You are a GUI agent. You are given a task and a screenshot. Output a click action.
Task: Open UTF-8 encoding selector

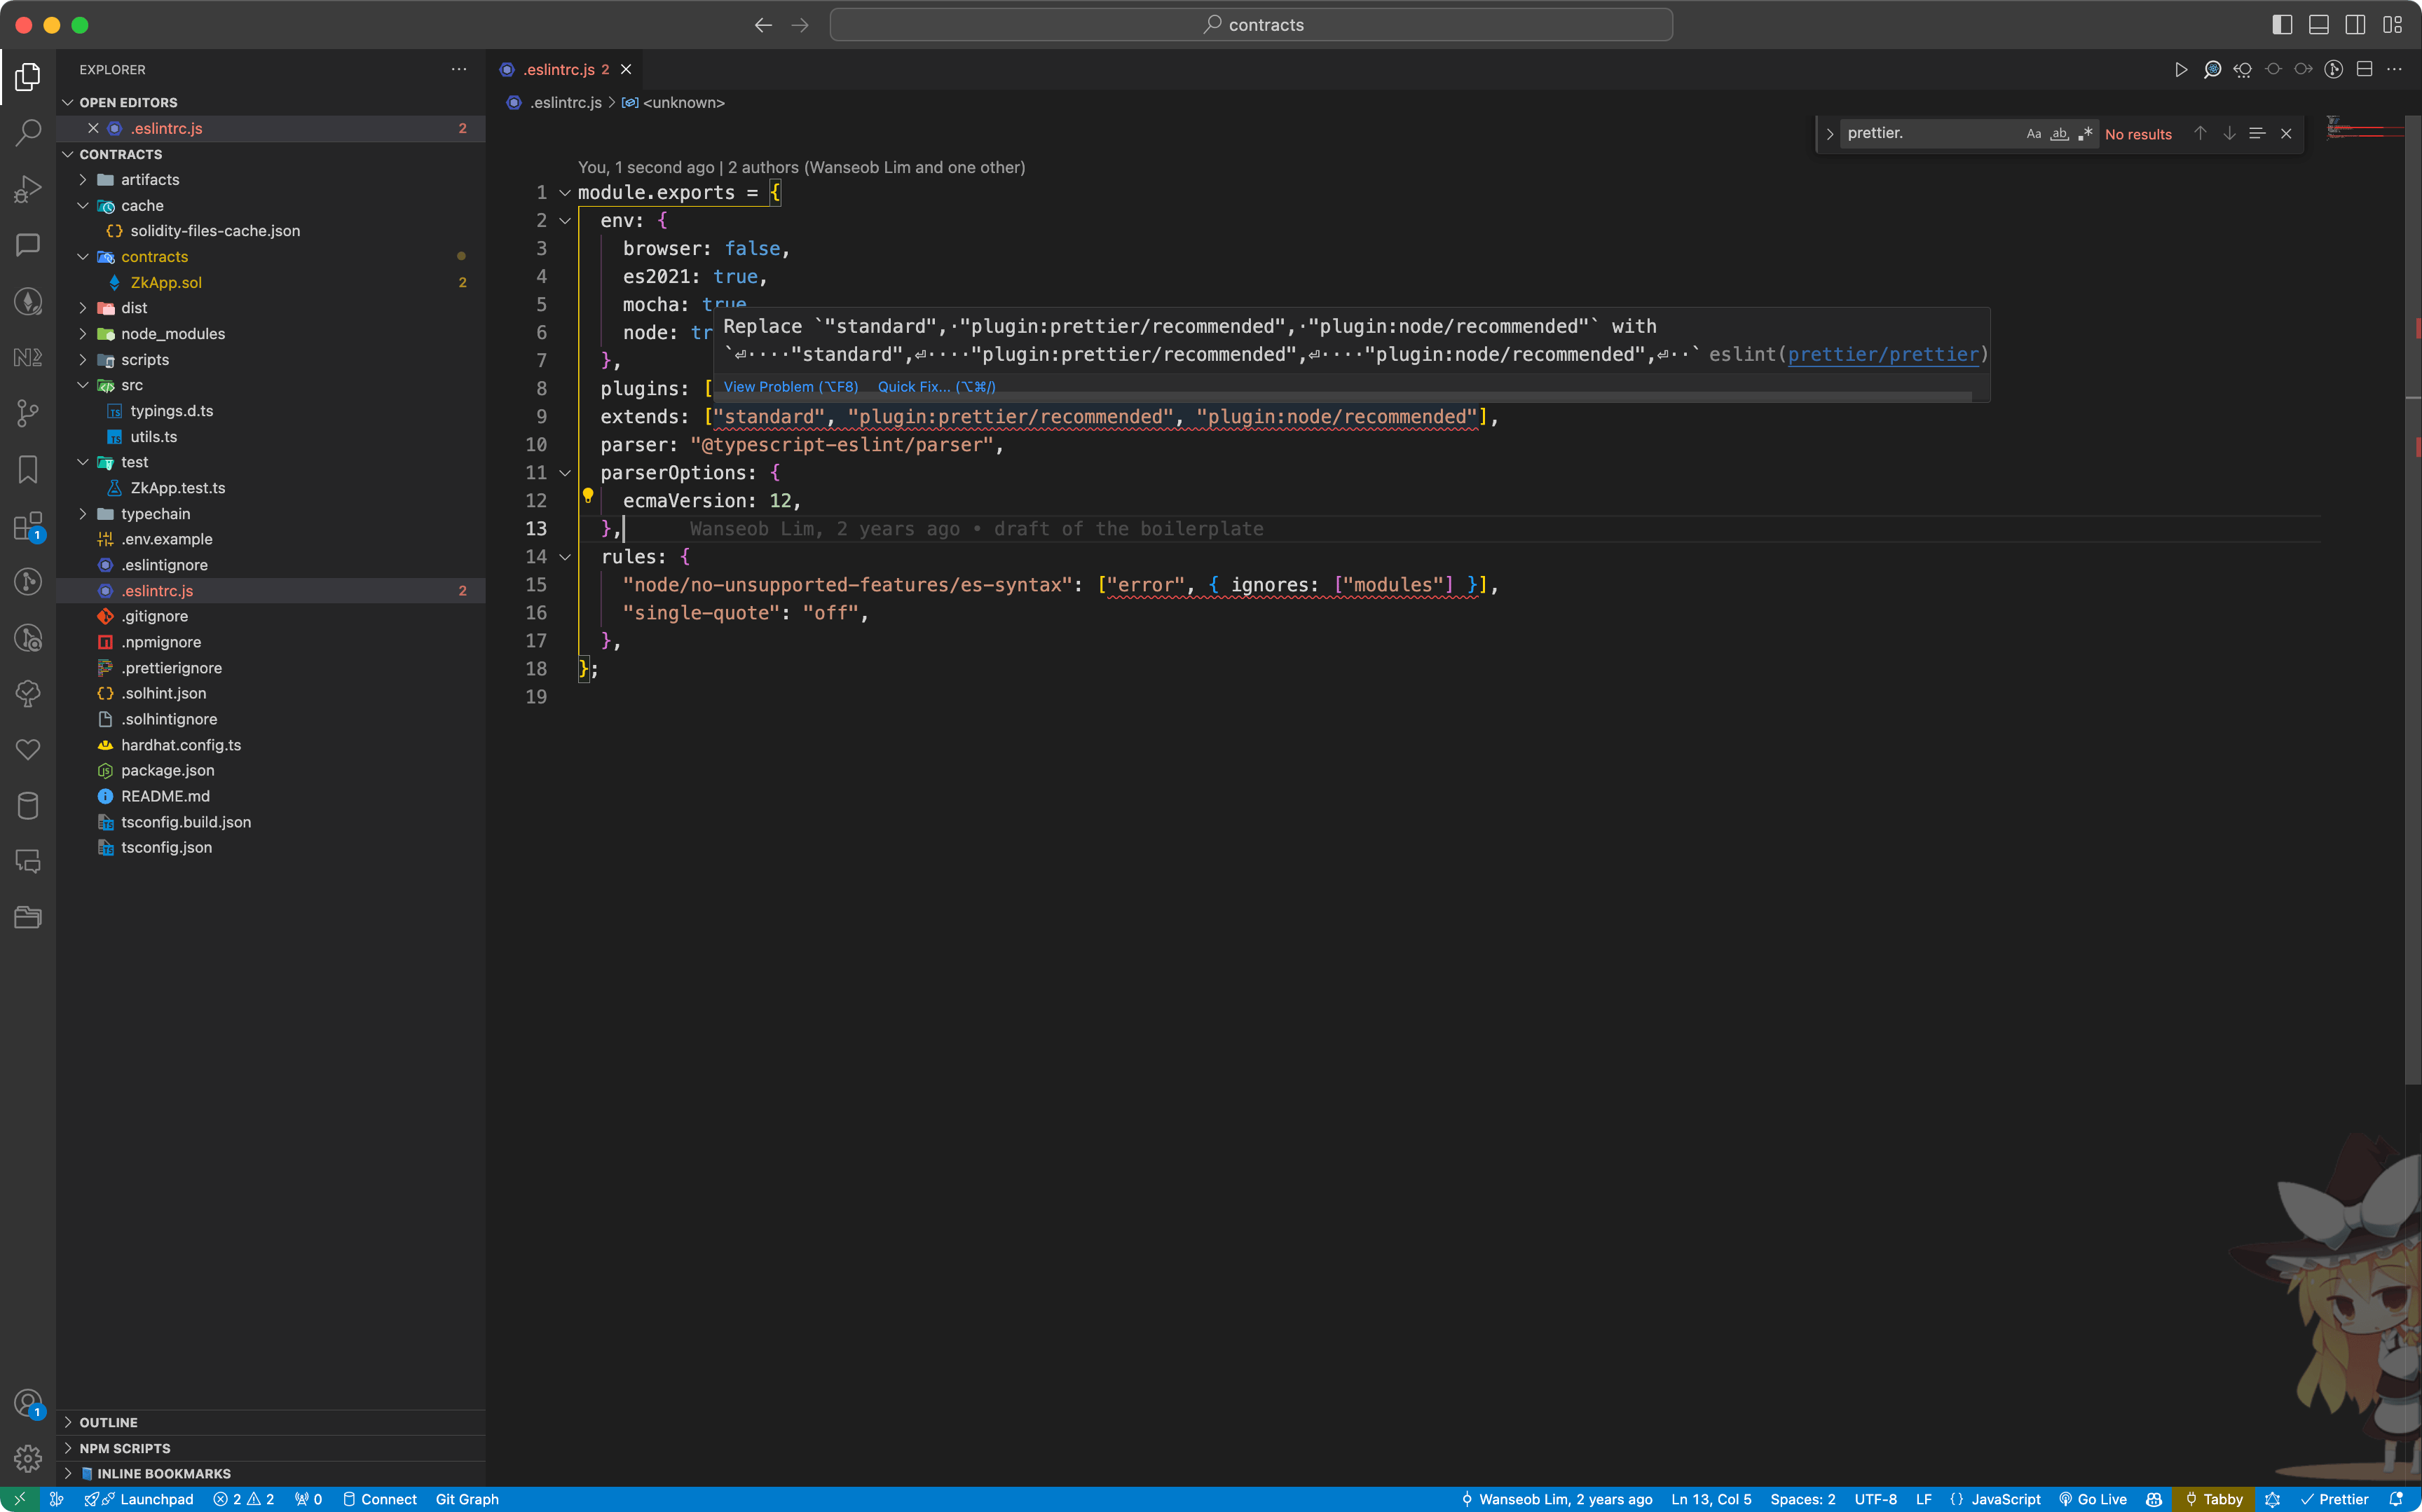(x=1875, y=1499)
